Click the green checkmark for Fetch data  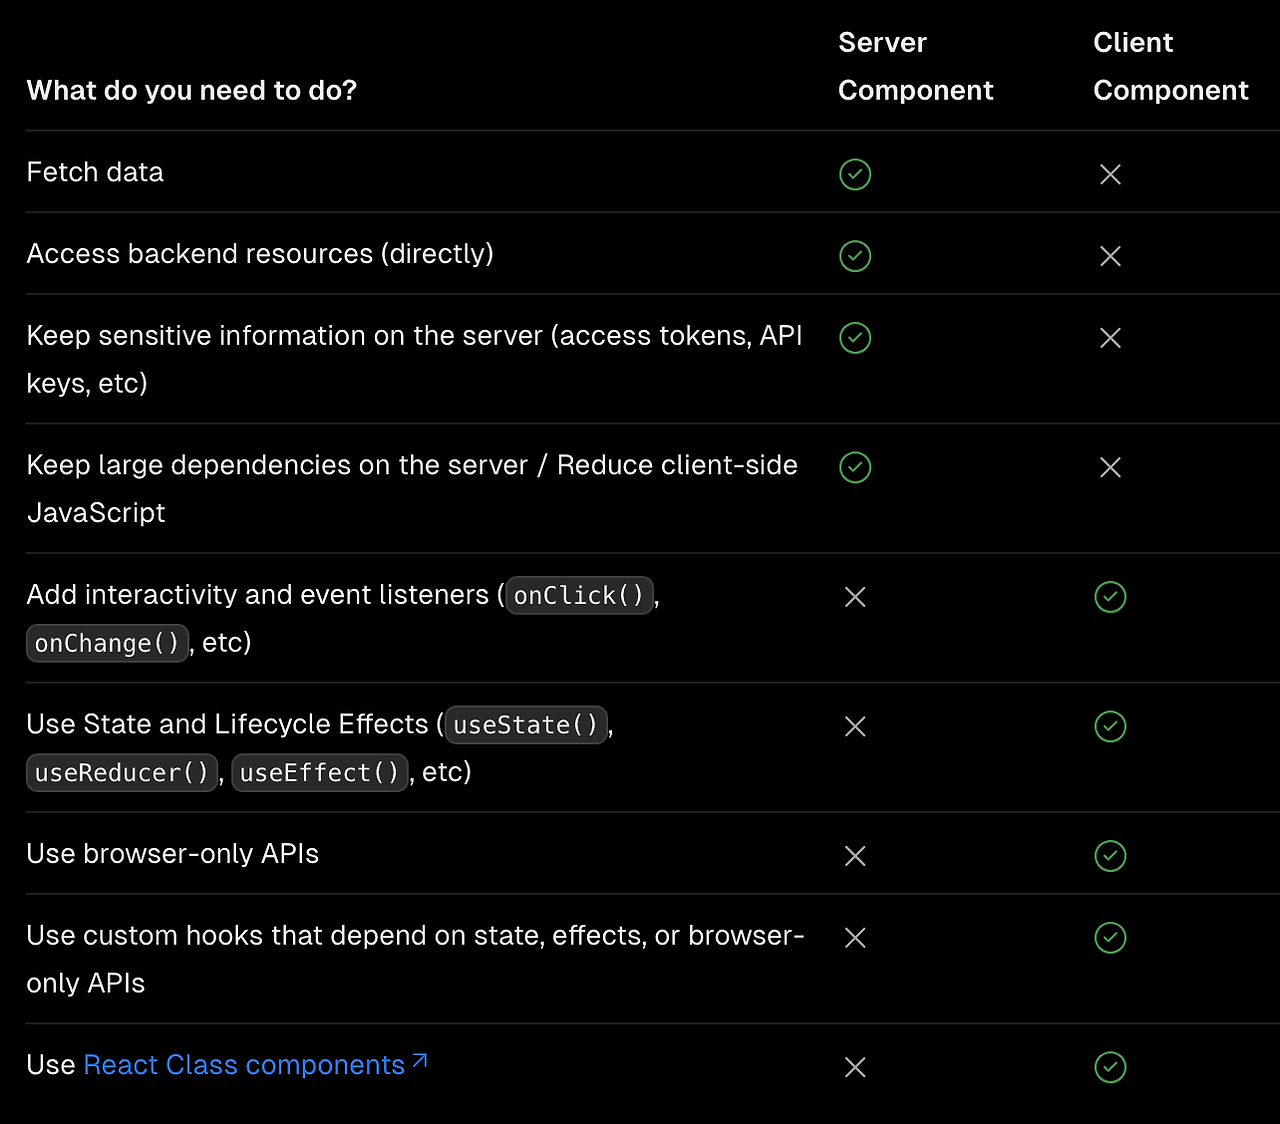pyautogui.click(x=855, y=174)
